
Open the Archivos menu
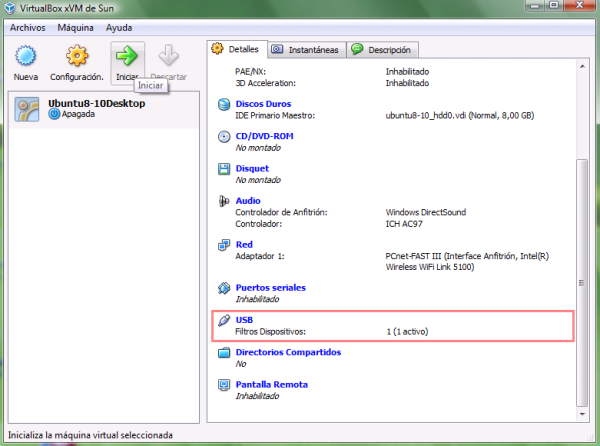29,28
